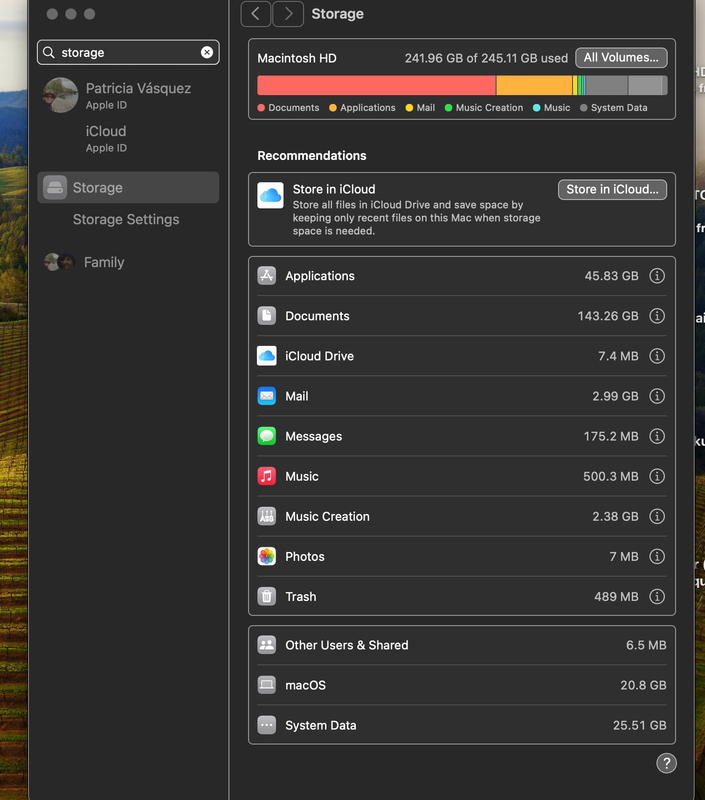Screen dimensions: 705x800
Task: Click gray System Data segment of bar
Action: point(607,85)
